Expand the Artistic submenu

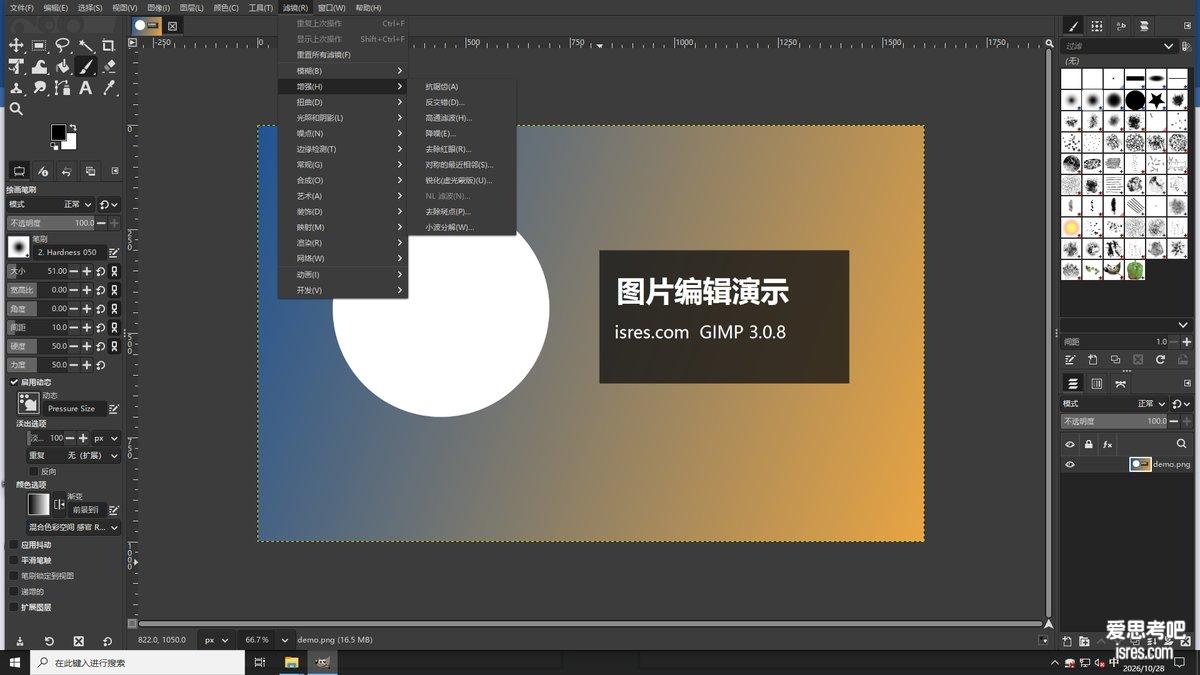(343, 196)
